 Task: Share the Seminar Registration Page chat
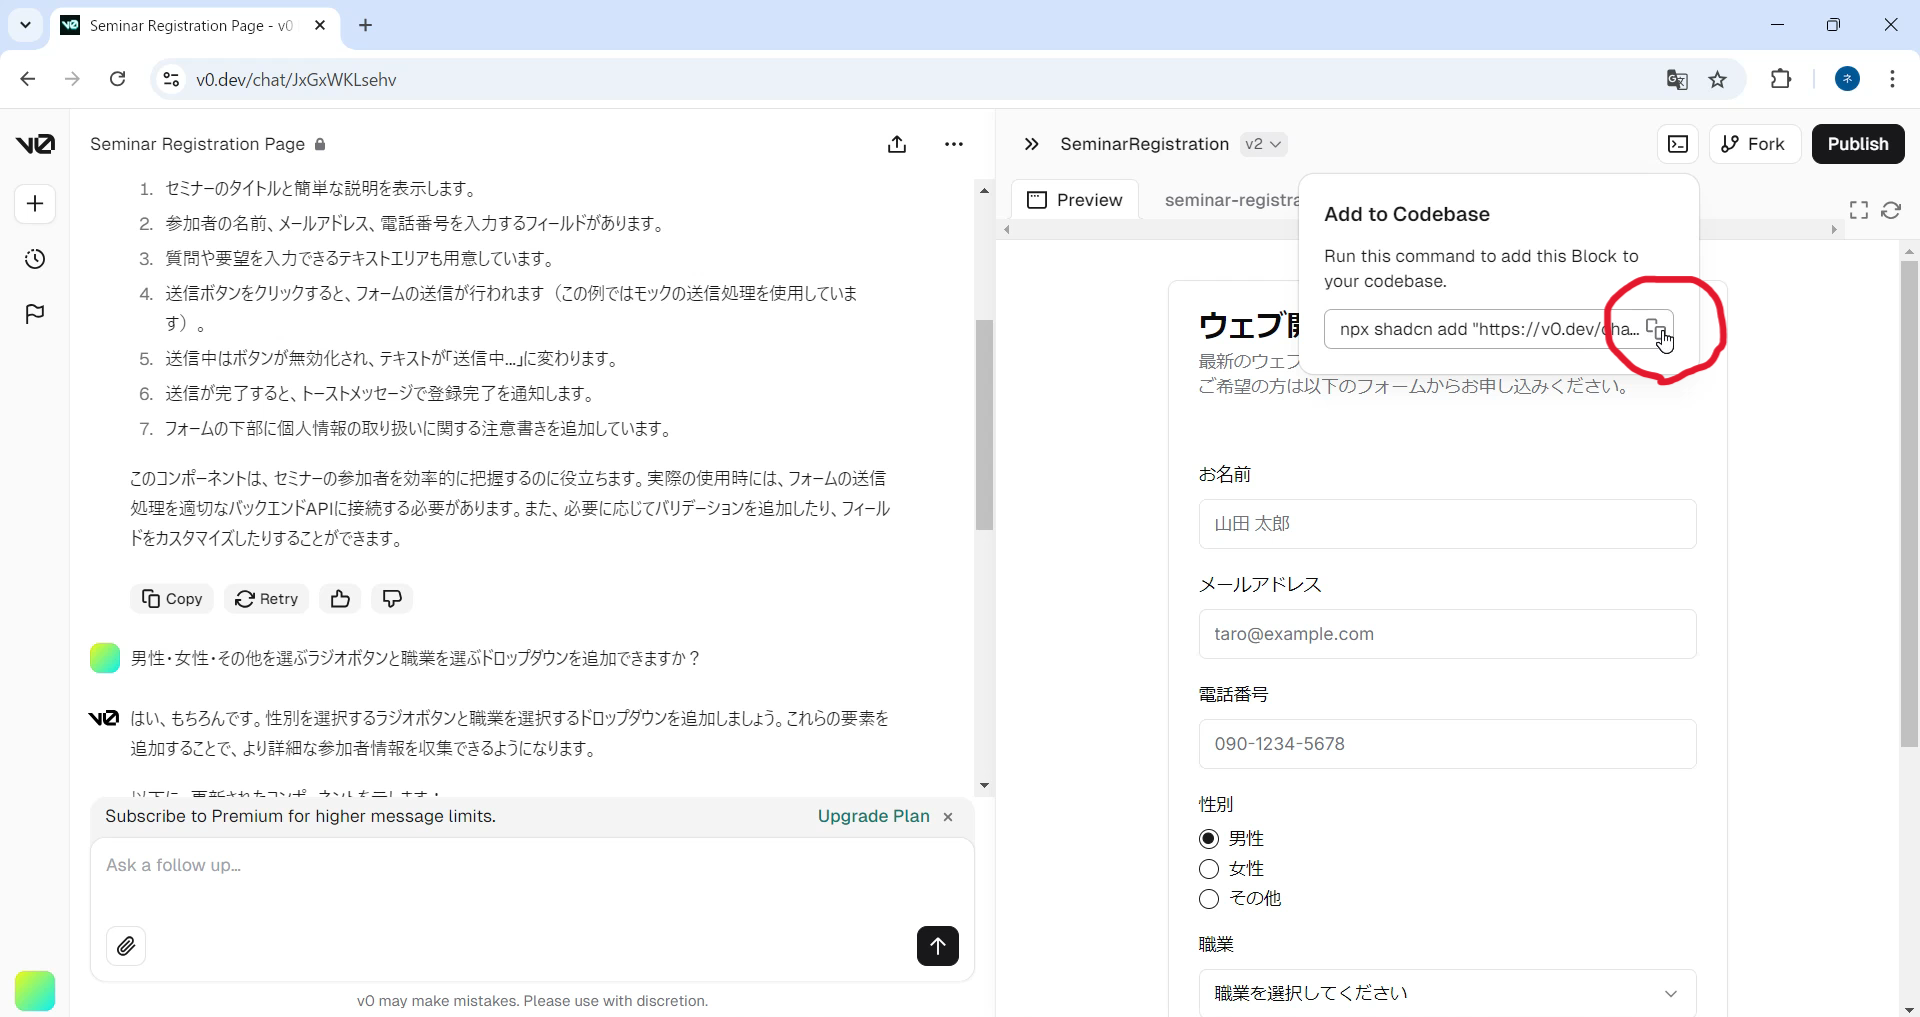click(x=897, y=144)
